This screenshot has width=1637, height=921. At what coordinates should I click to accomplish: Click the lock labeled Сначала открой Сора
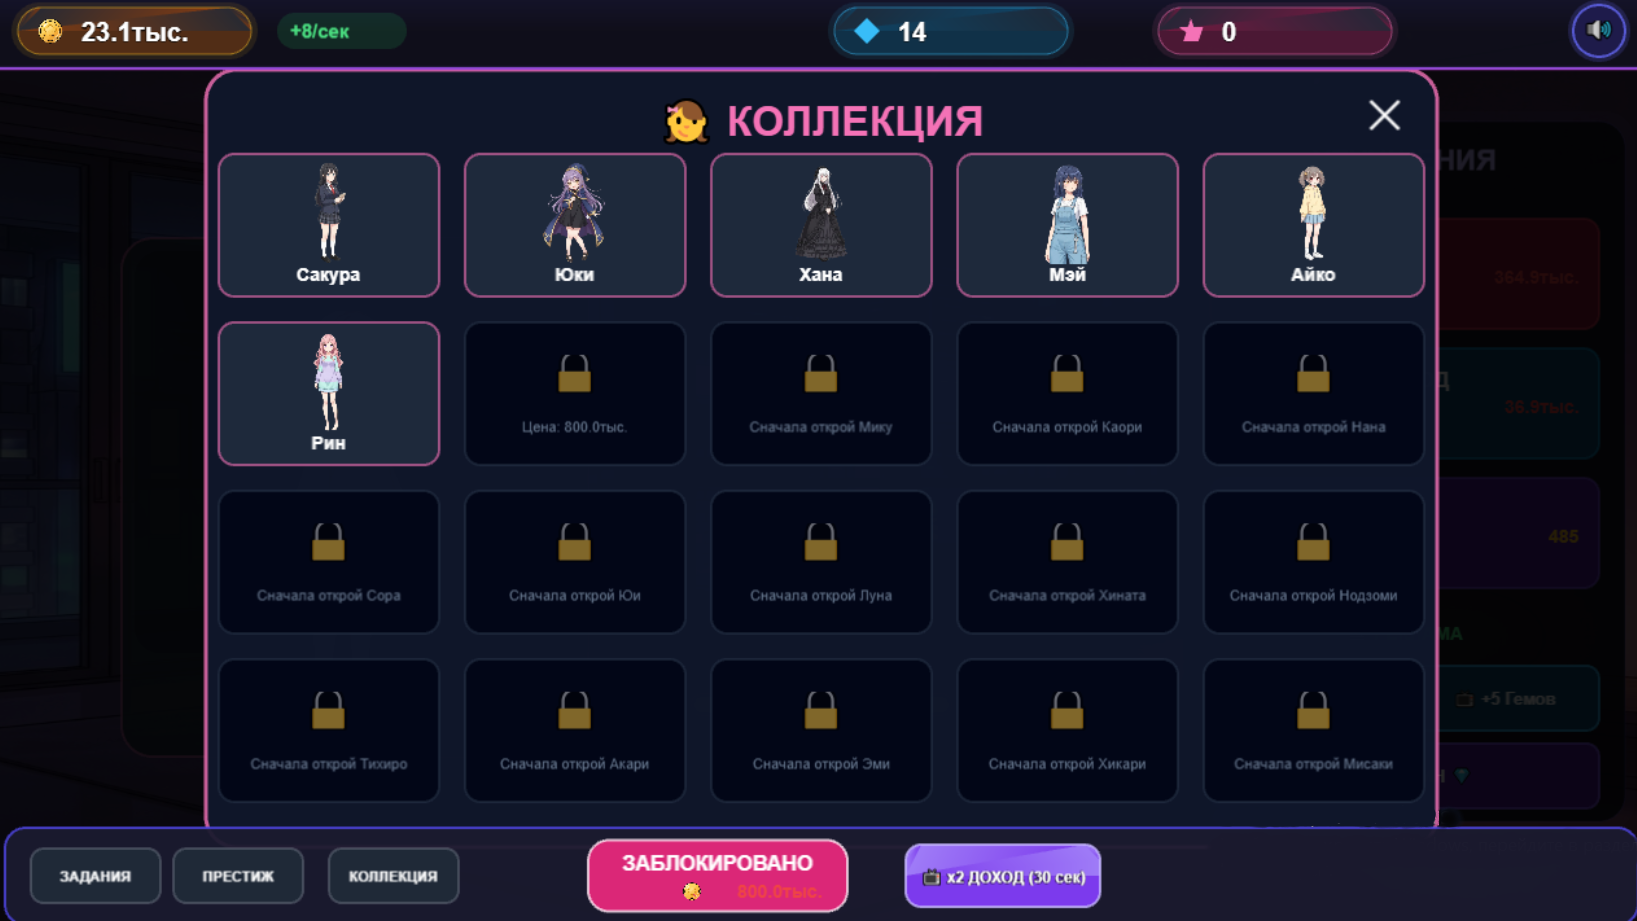click(x=329, y=562)
